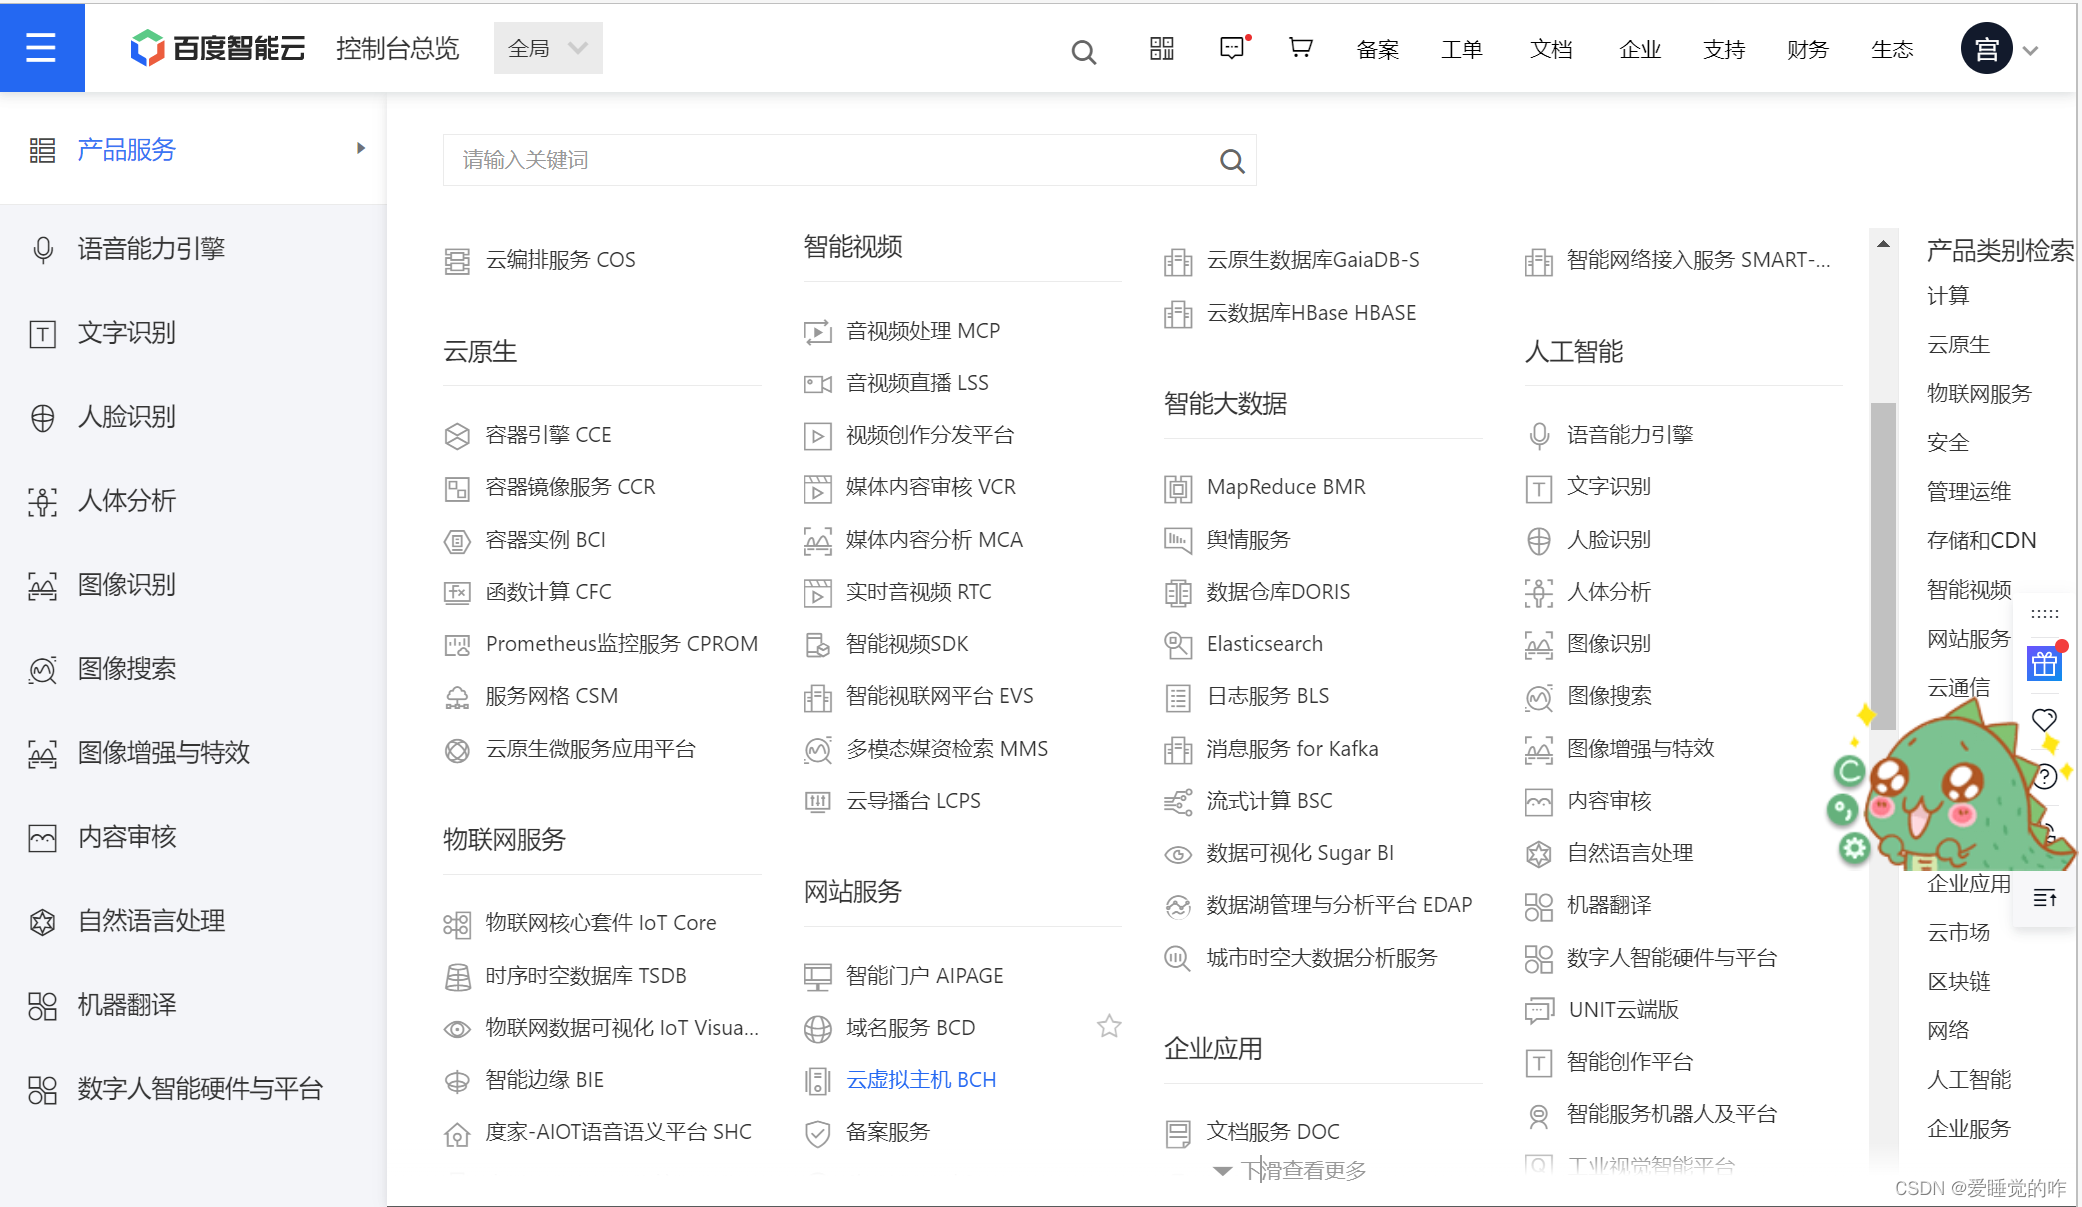Open the shopping cart icon

point(1300,48)
